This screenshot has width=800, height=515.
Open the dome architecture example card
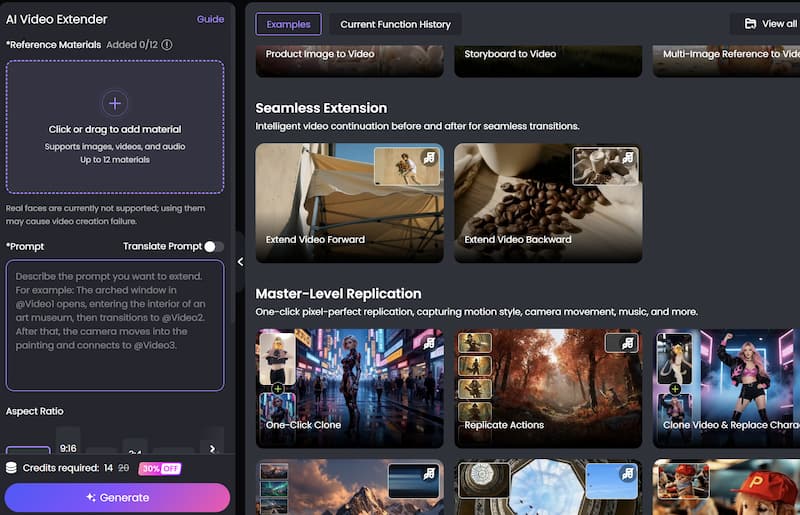[x=548, y=487]
